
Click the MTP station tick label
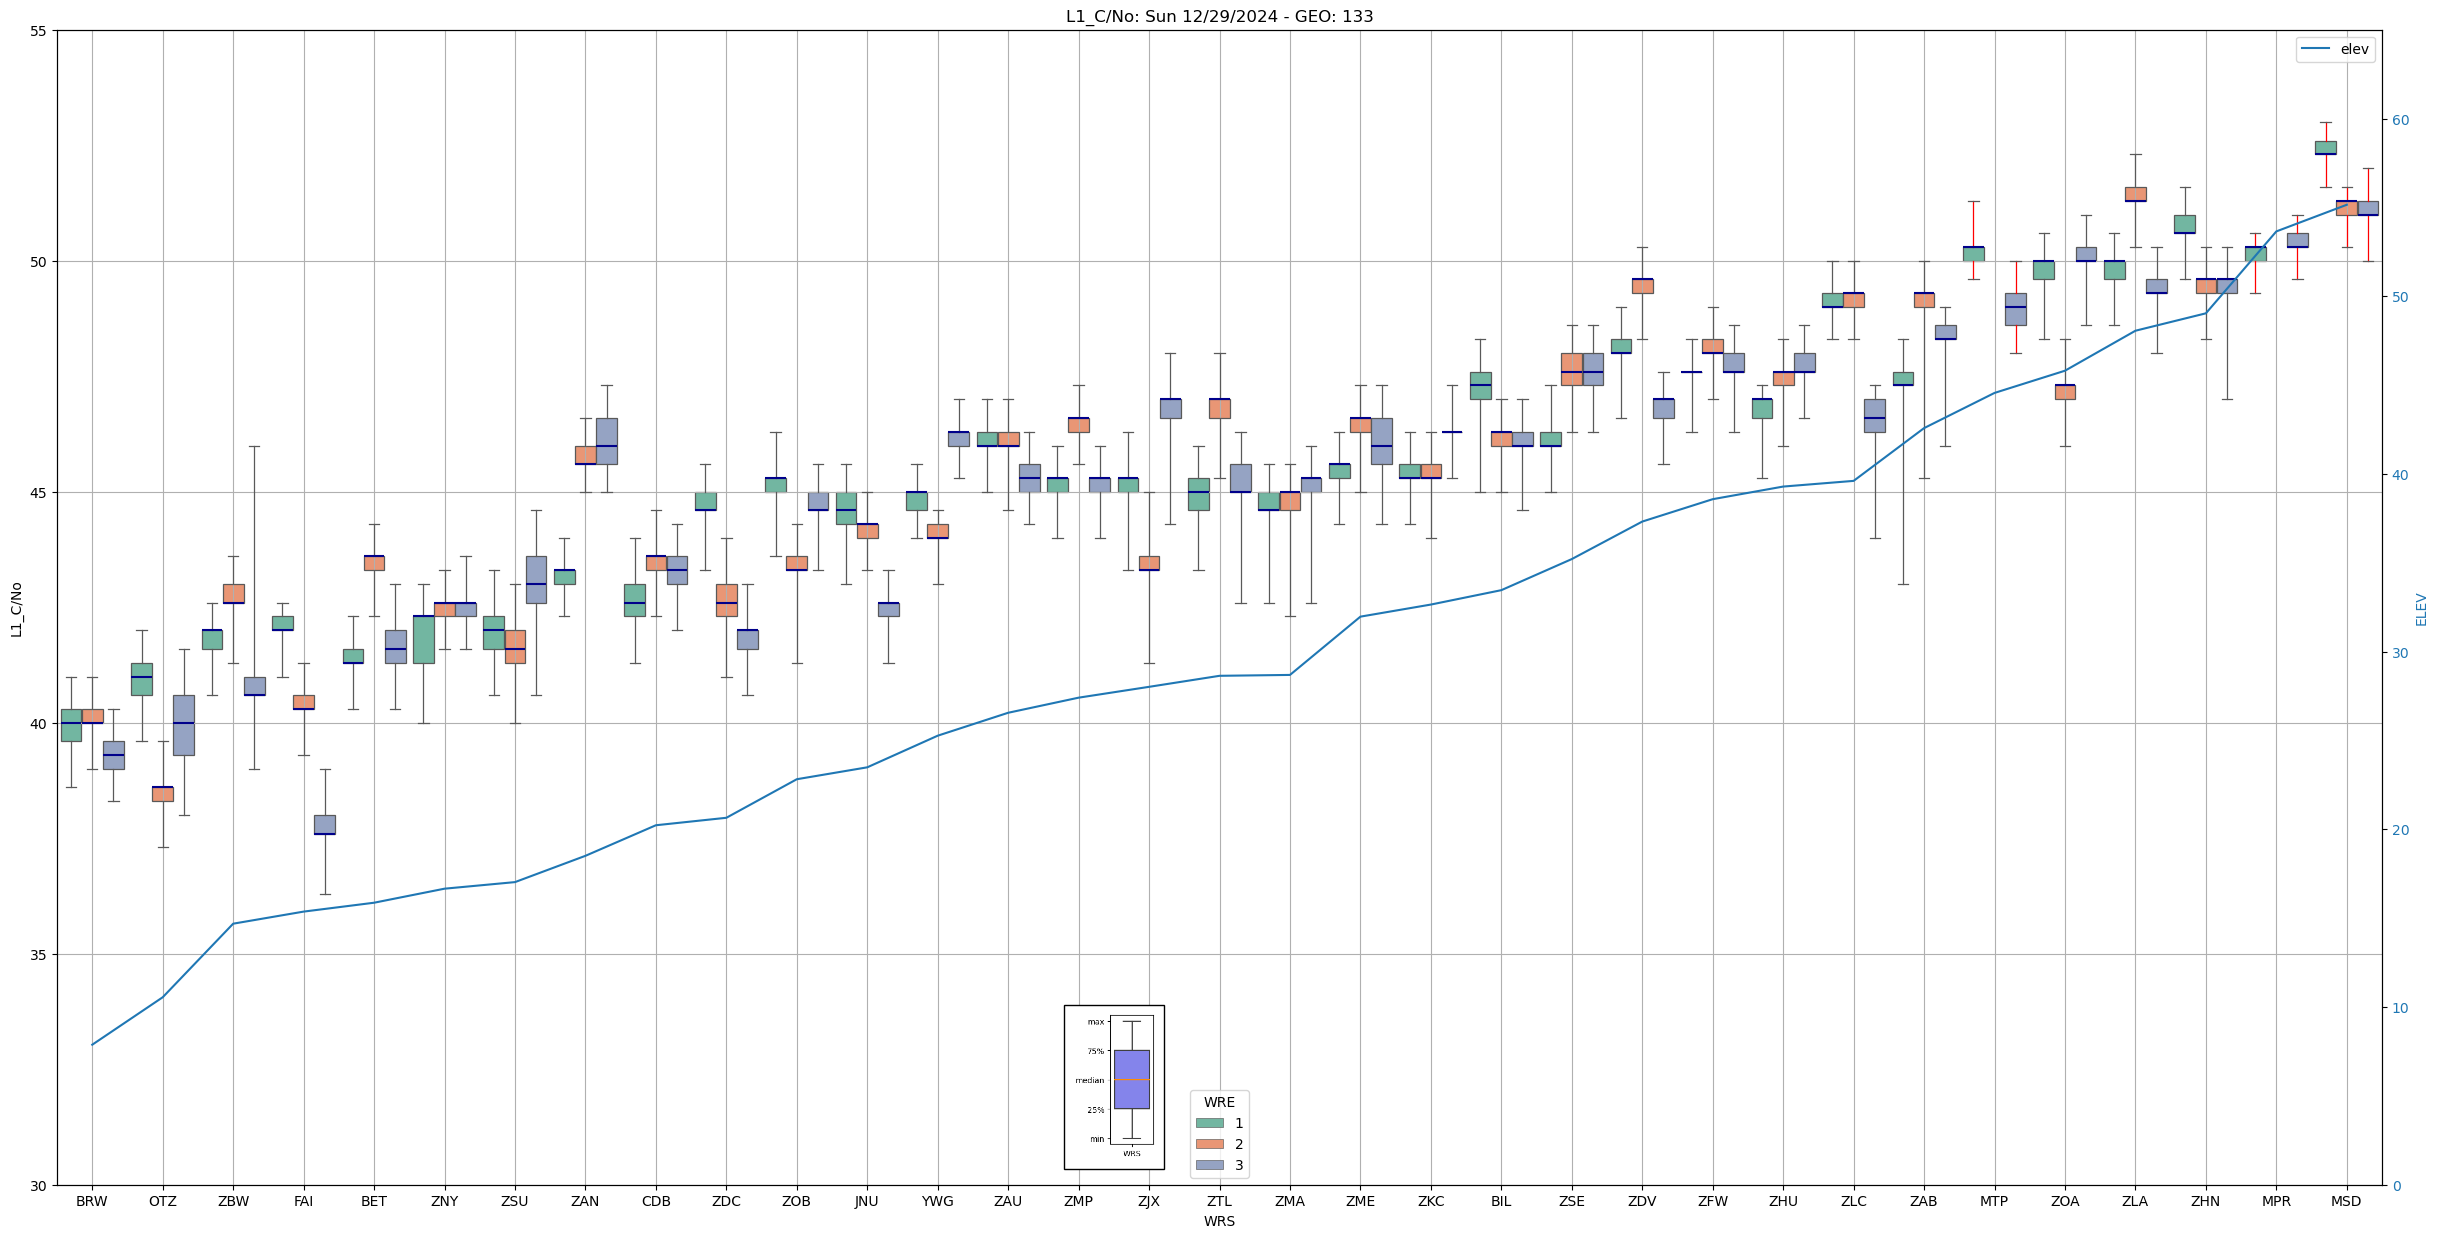pos(1994,1201)
